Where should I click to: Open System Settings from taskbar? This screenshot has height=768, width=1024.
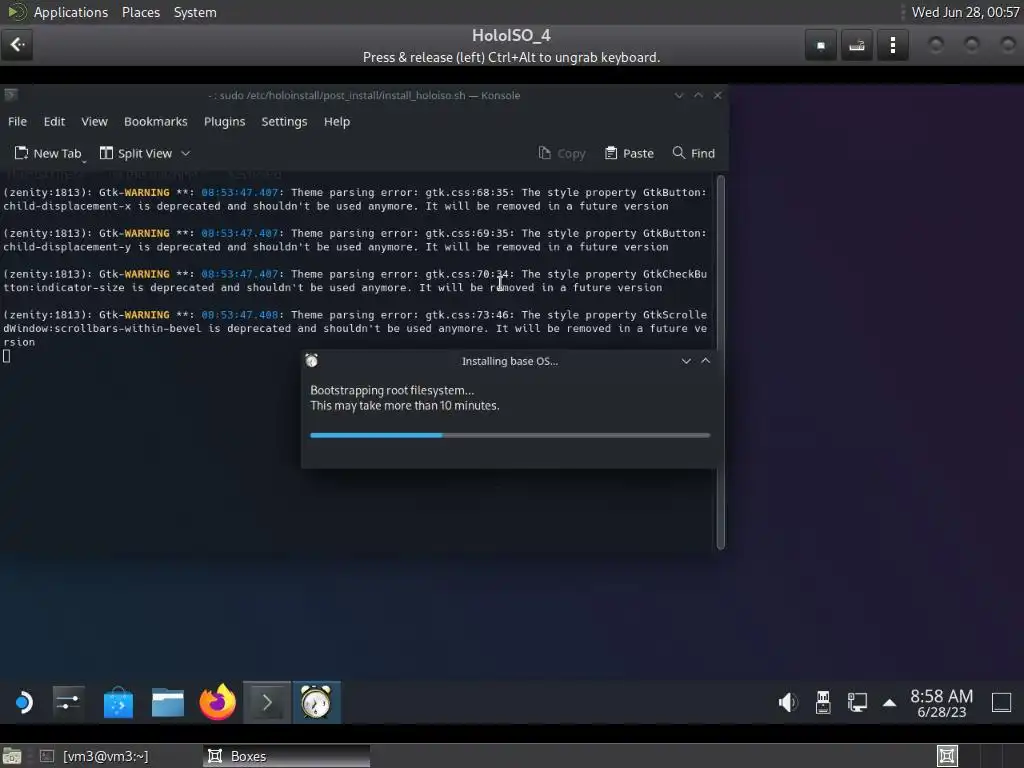pos(69,703)
